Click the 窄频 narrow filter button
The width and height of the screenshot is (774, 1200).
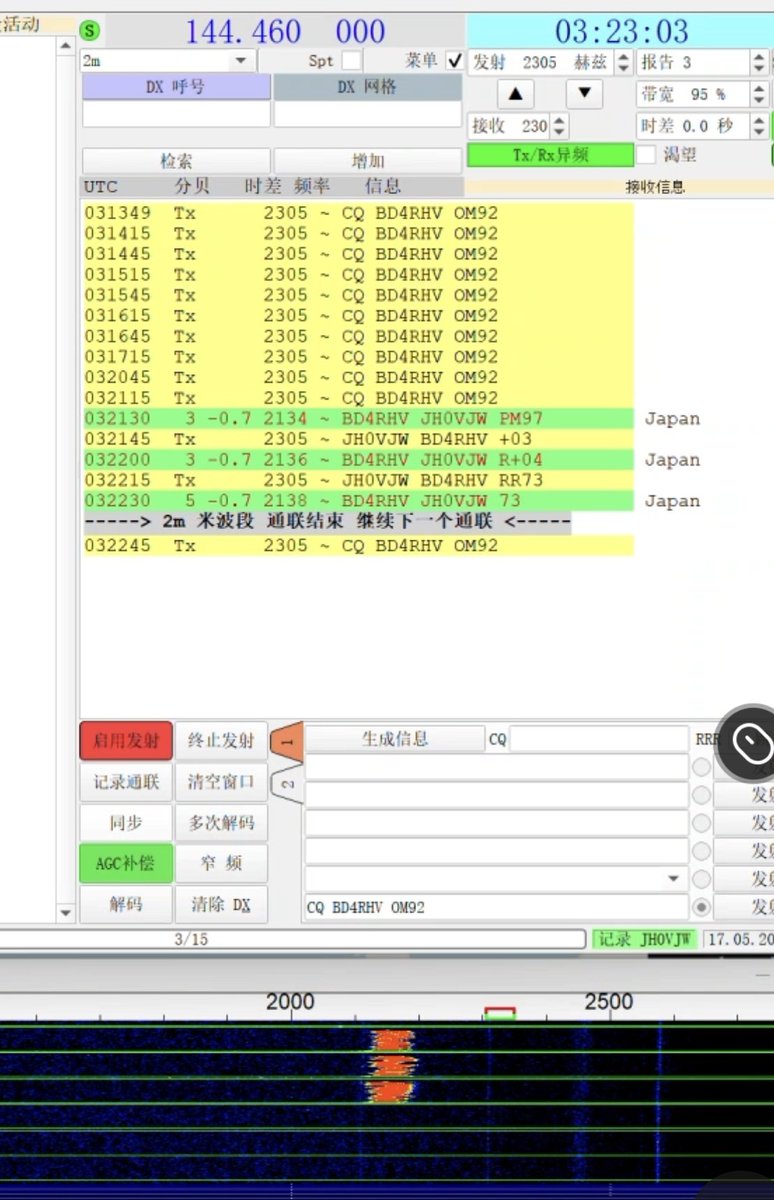click(221, 864)
